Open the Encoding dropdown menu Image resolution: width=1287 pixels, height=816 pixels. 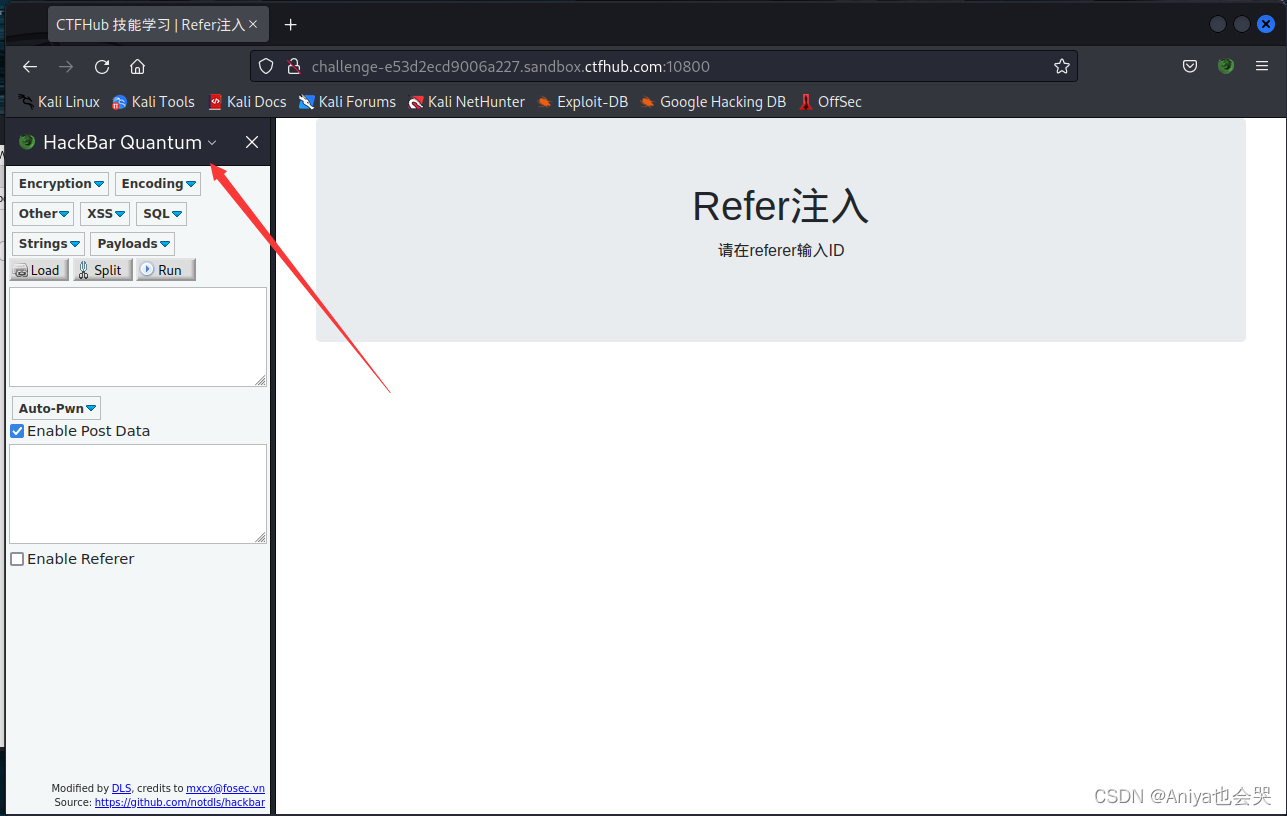coord(158,184)
